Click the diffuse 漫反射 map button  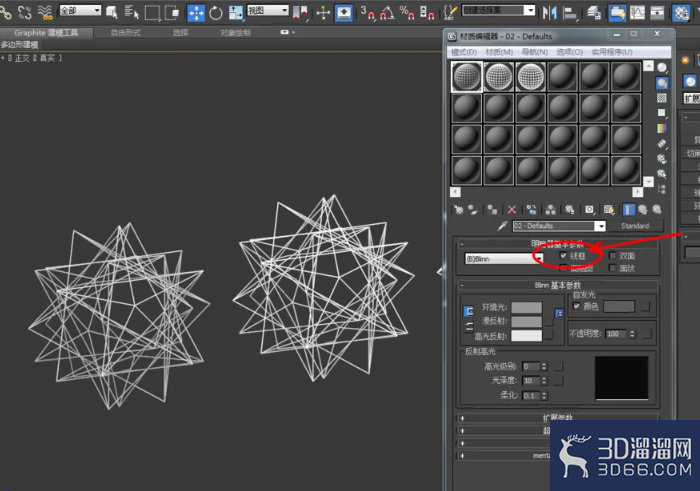pyautogui.click(x=550, y=322)
